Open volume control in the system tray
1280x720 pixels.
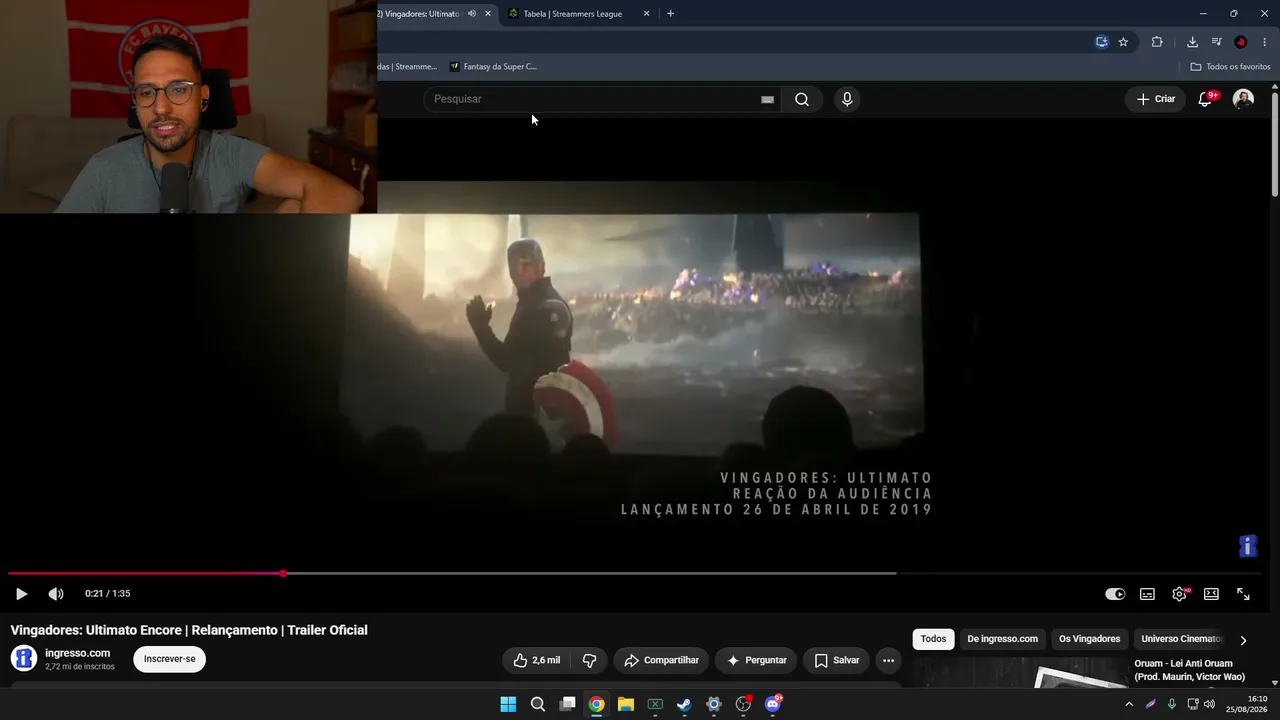coord(1209,704)
